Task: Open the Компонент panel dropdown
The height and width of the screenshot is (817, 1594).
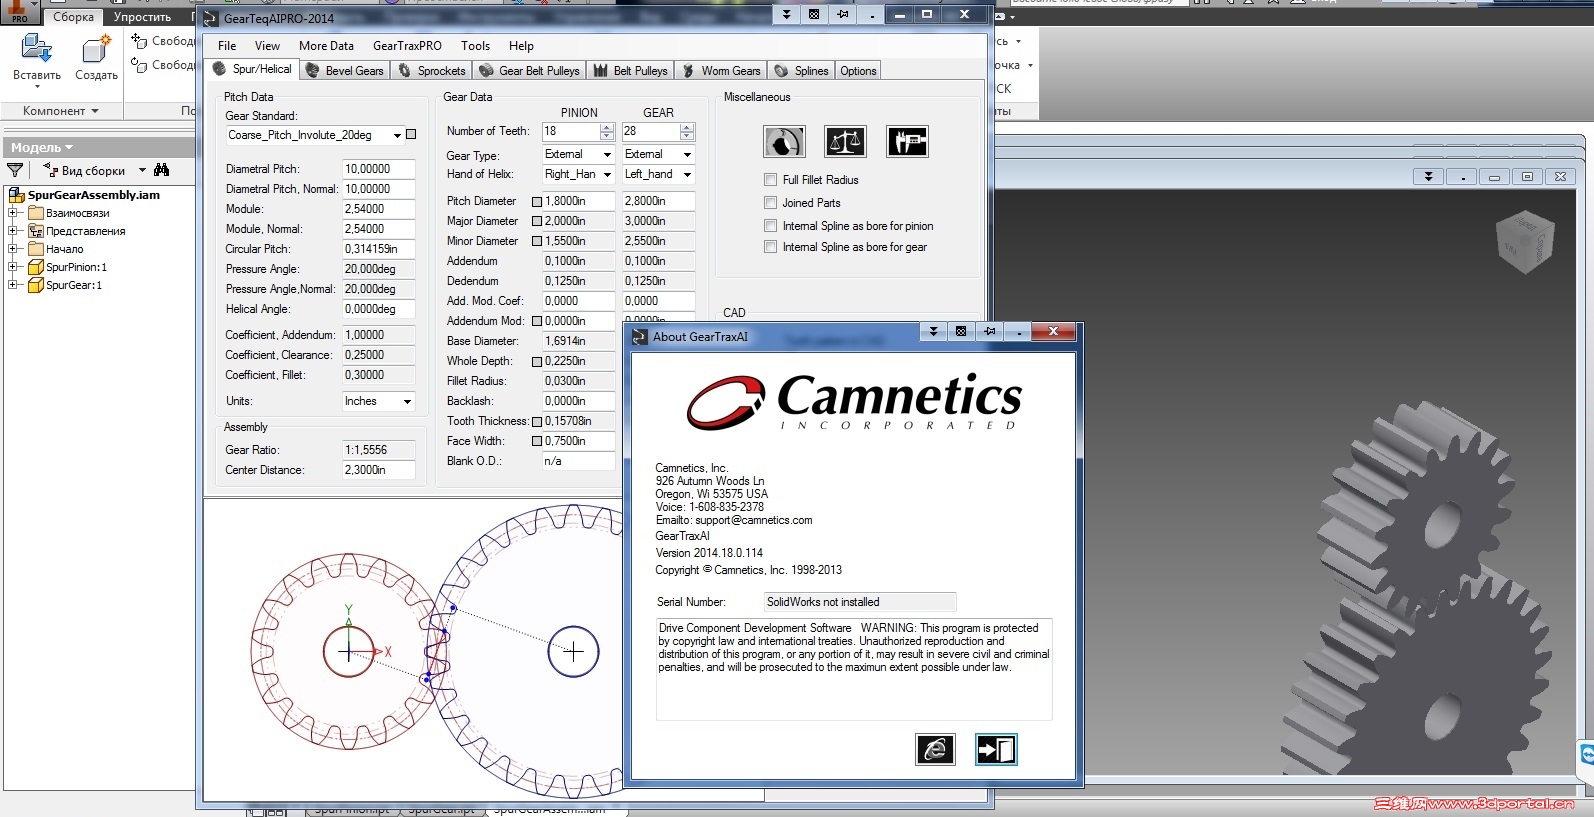Action: [61, 111]
